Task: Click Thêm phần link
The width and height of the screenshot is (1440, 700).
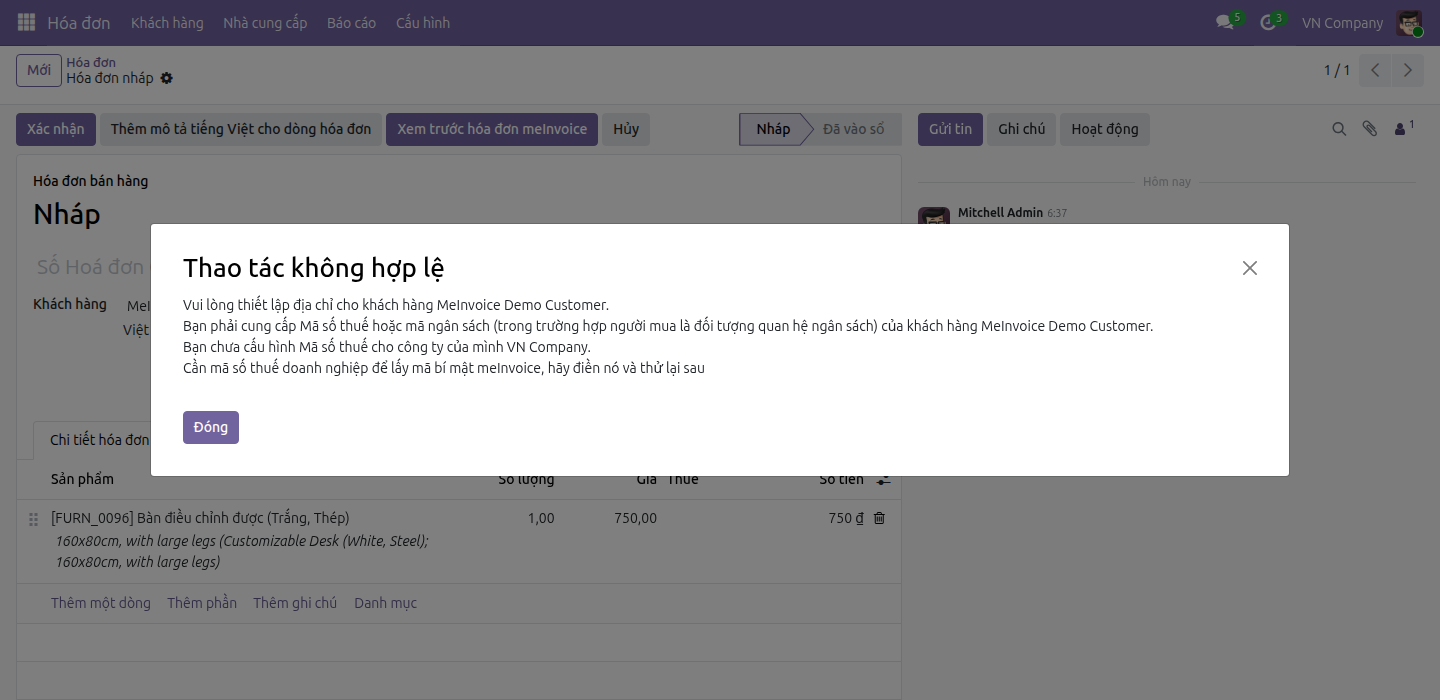Action: click(x=202, y=603)
